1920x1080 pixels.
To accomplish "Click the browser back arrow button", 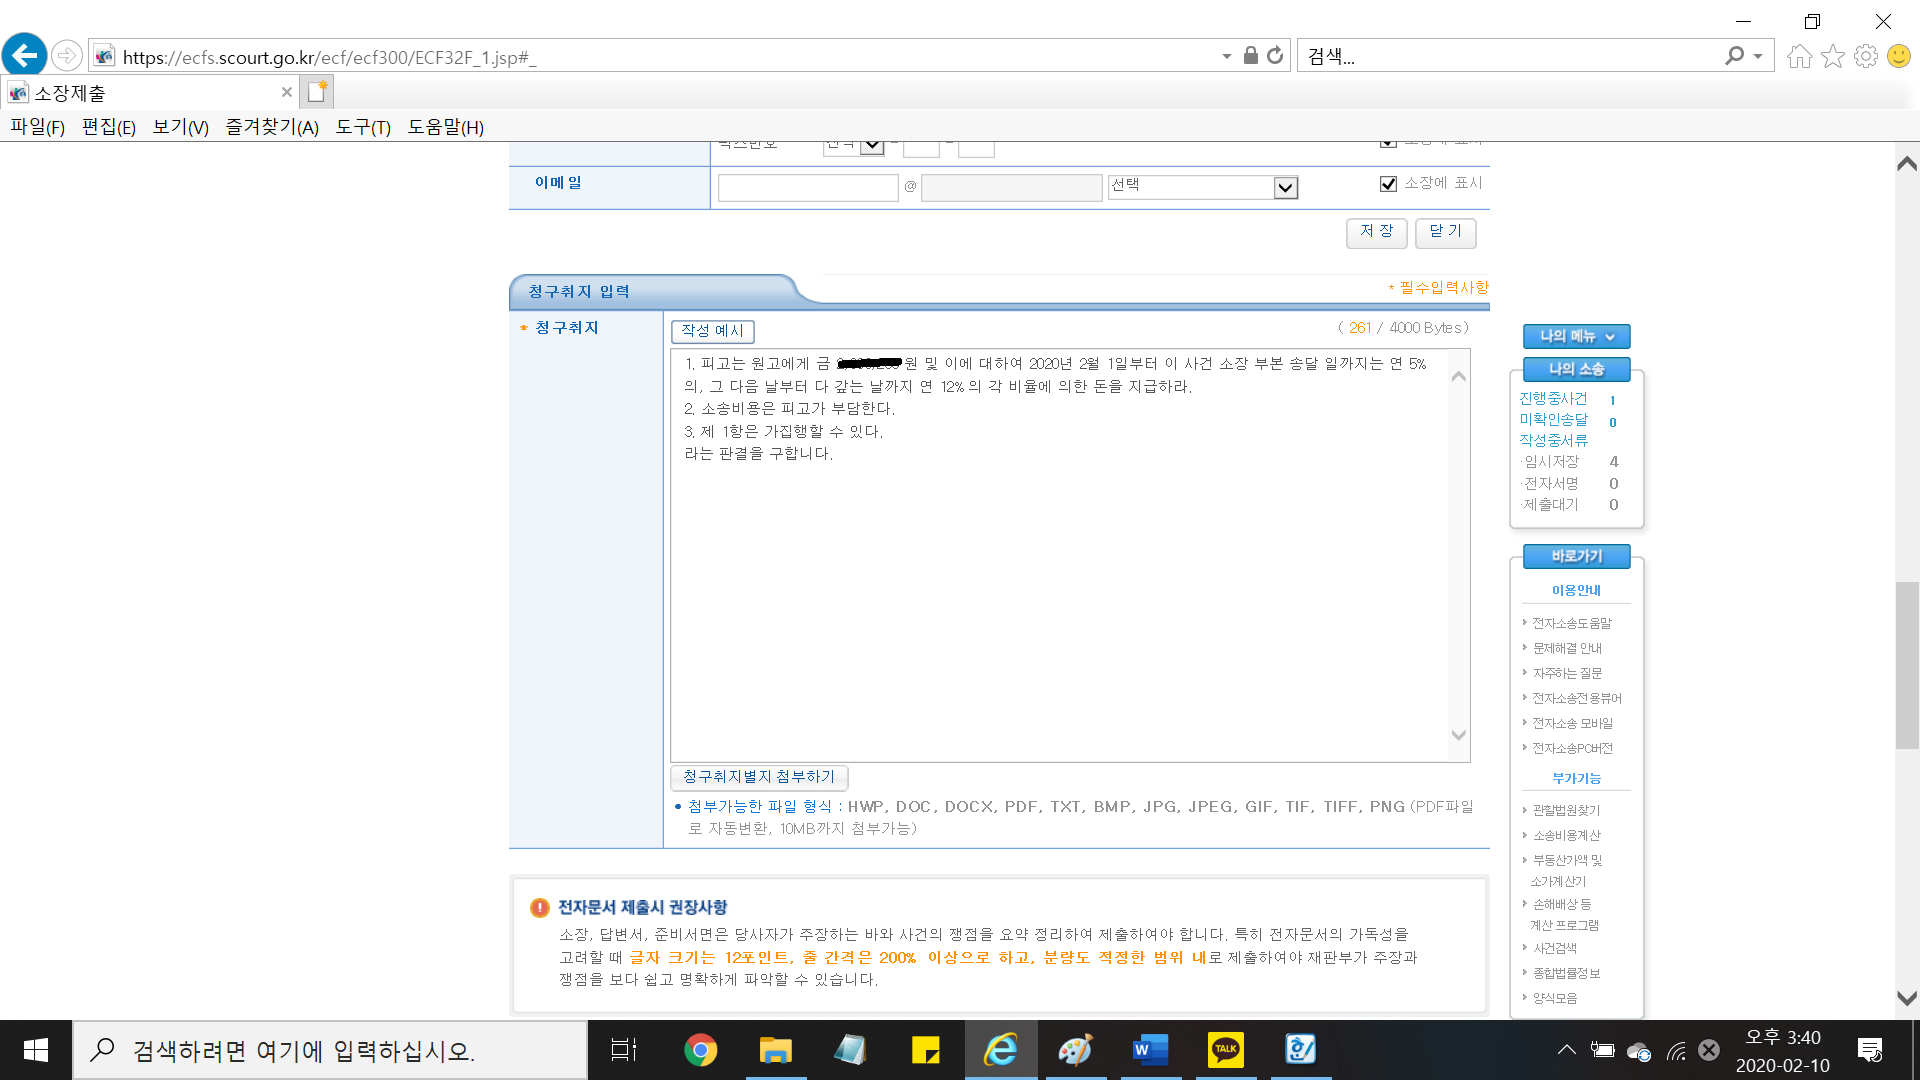I will (x=24, y=55).
